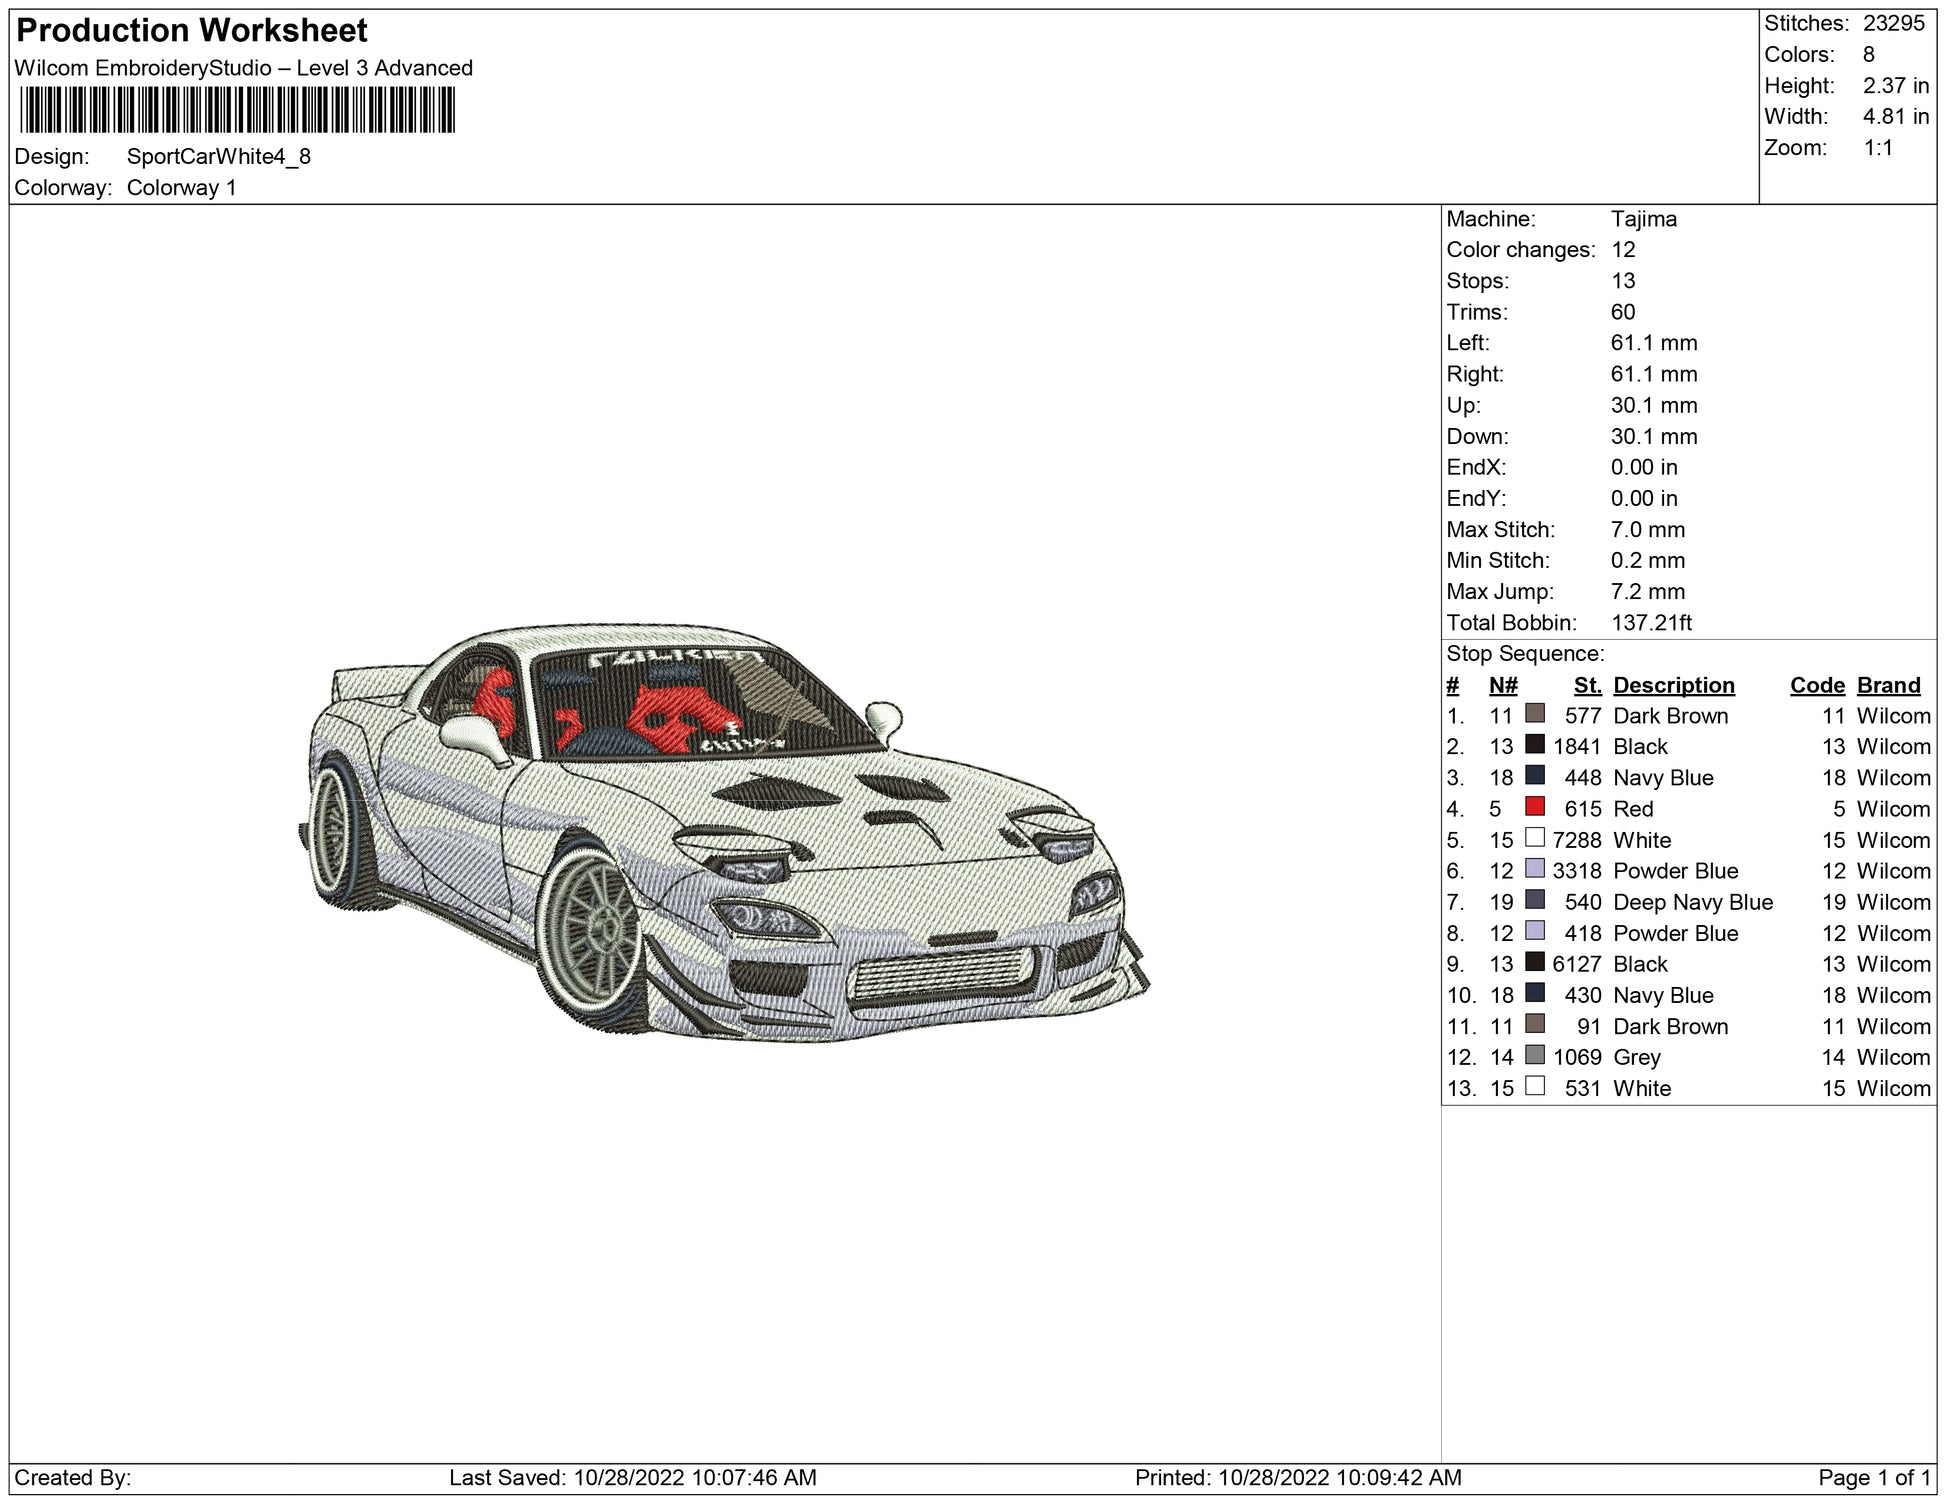This screenshot has height=1497, width=1946.
Task: Click the embroidered sports car design preview
Action: [x=724, y=834]
